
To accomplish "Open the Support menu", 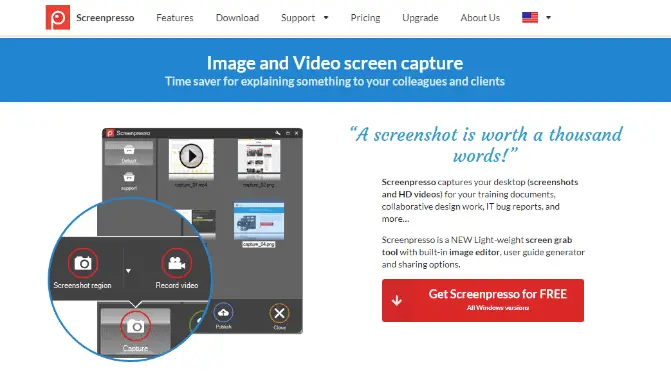I will point(298,18).
